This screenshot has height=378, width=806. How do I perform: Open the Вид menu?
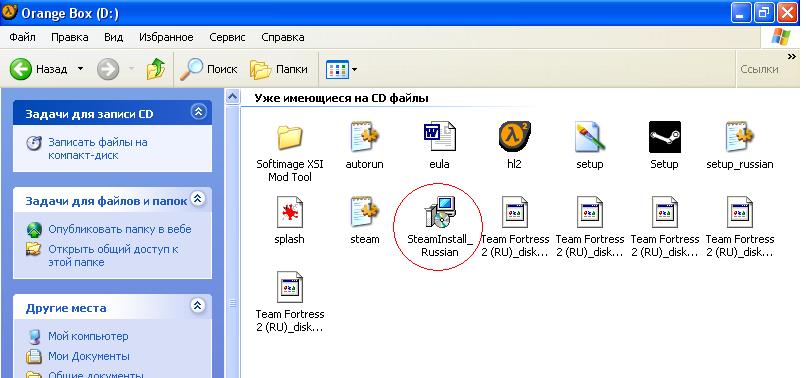(x=114, y=37)
